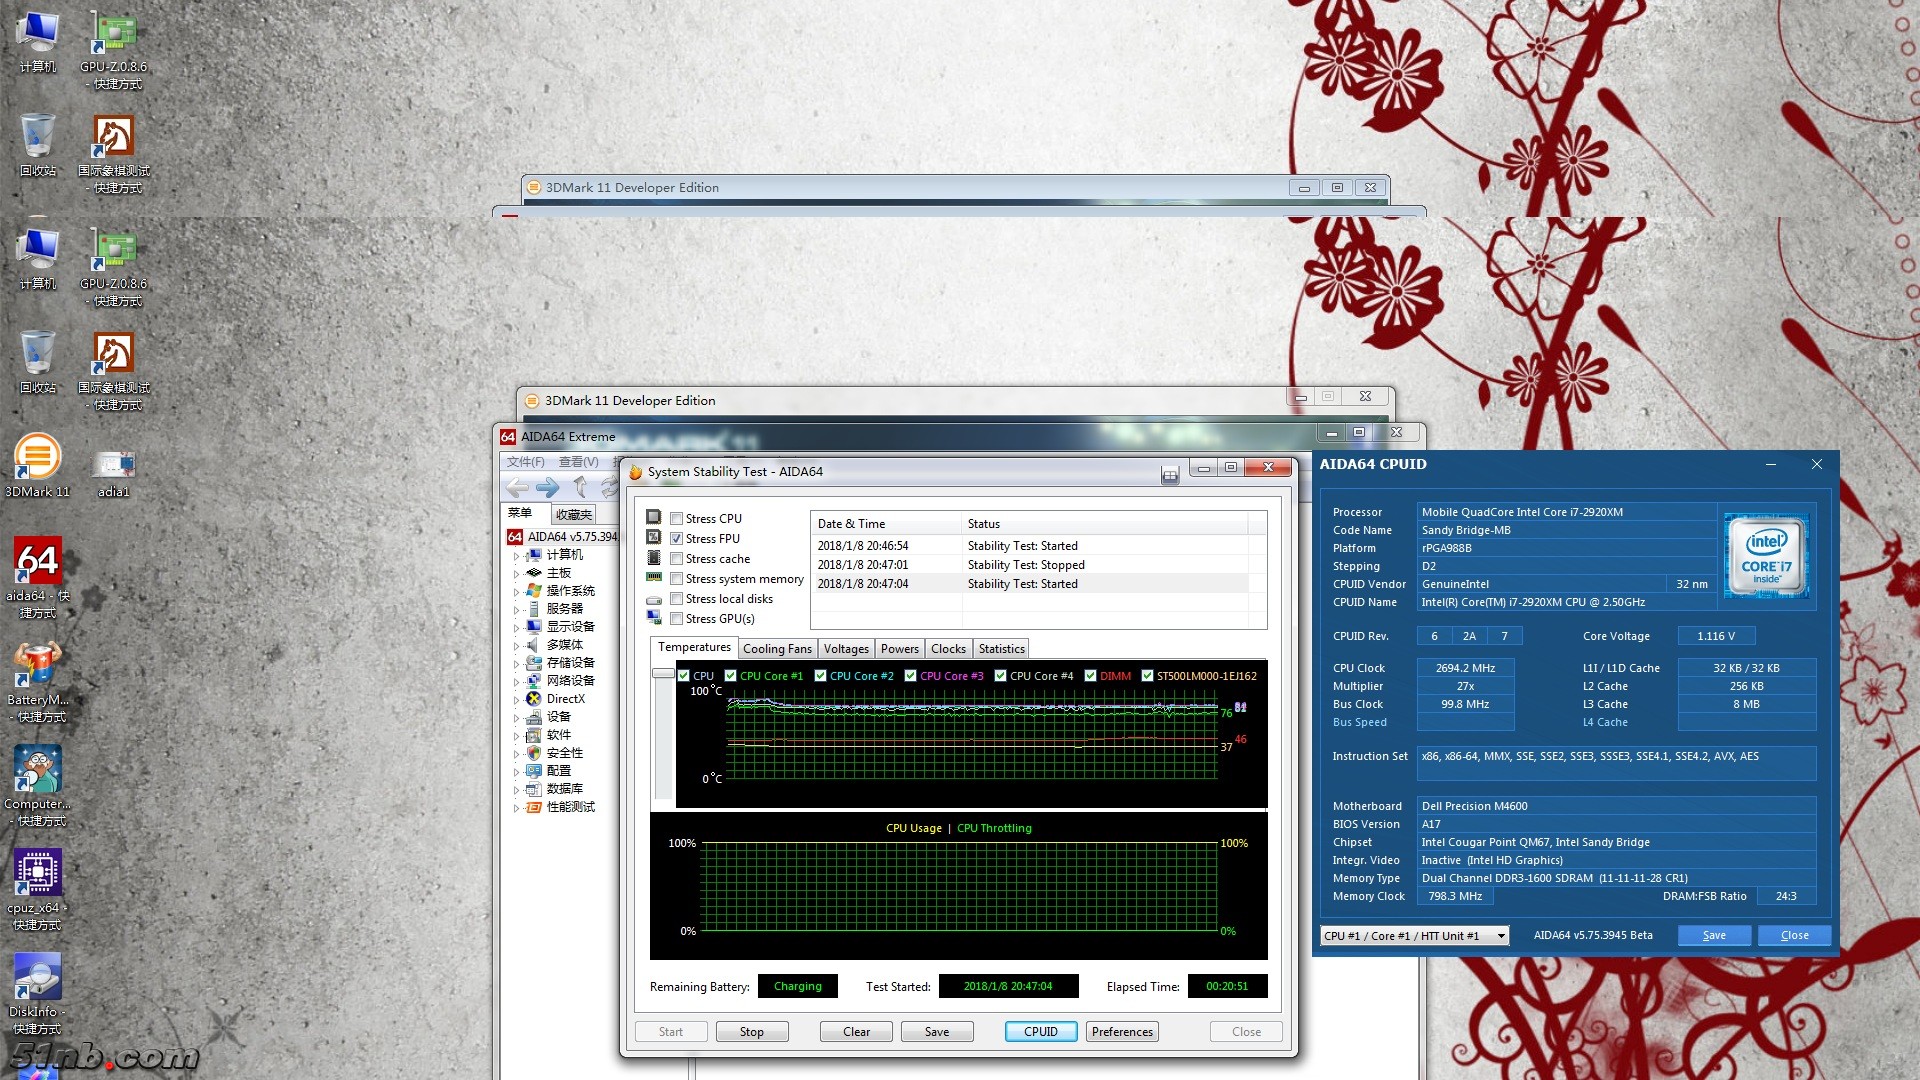
Task: Open the 文件(F) menu in AIDA64
Action: pos(526,462)
